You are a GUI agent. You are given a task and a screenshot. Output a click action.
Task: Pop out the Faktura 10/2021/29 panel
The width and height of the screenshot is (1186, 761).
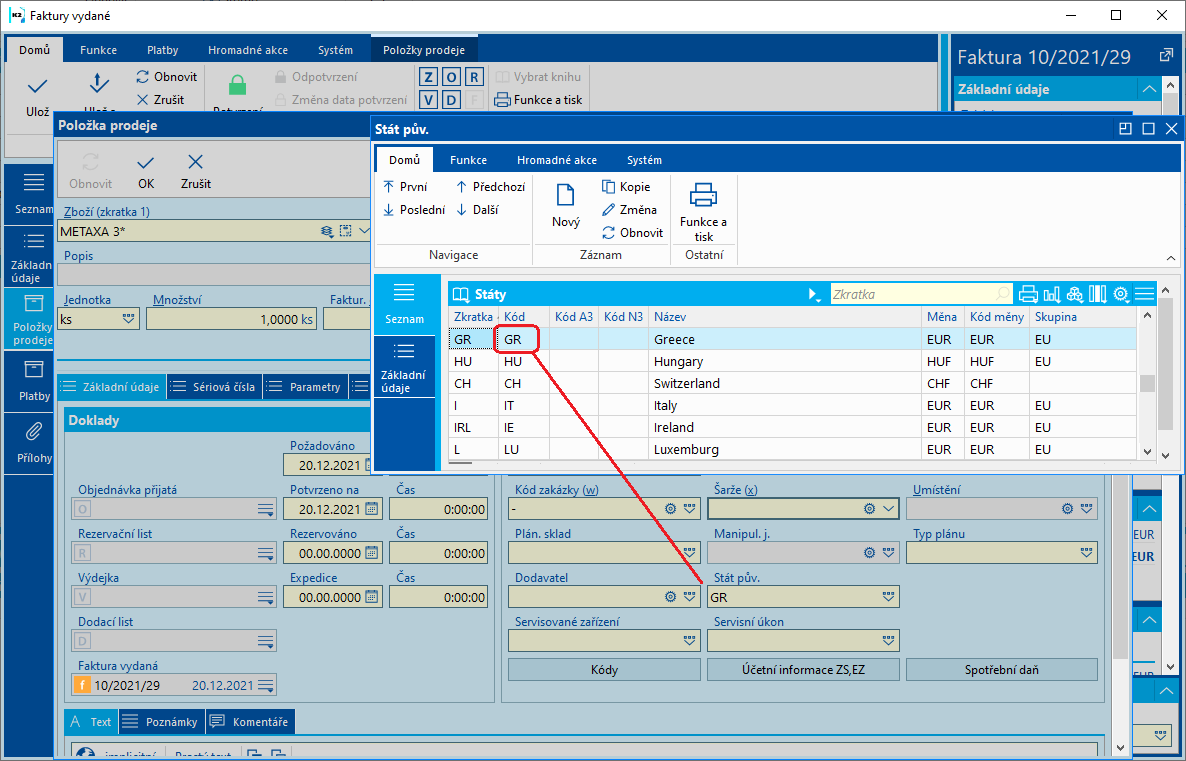coord(1166,56)
